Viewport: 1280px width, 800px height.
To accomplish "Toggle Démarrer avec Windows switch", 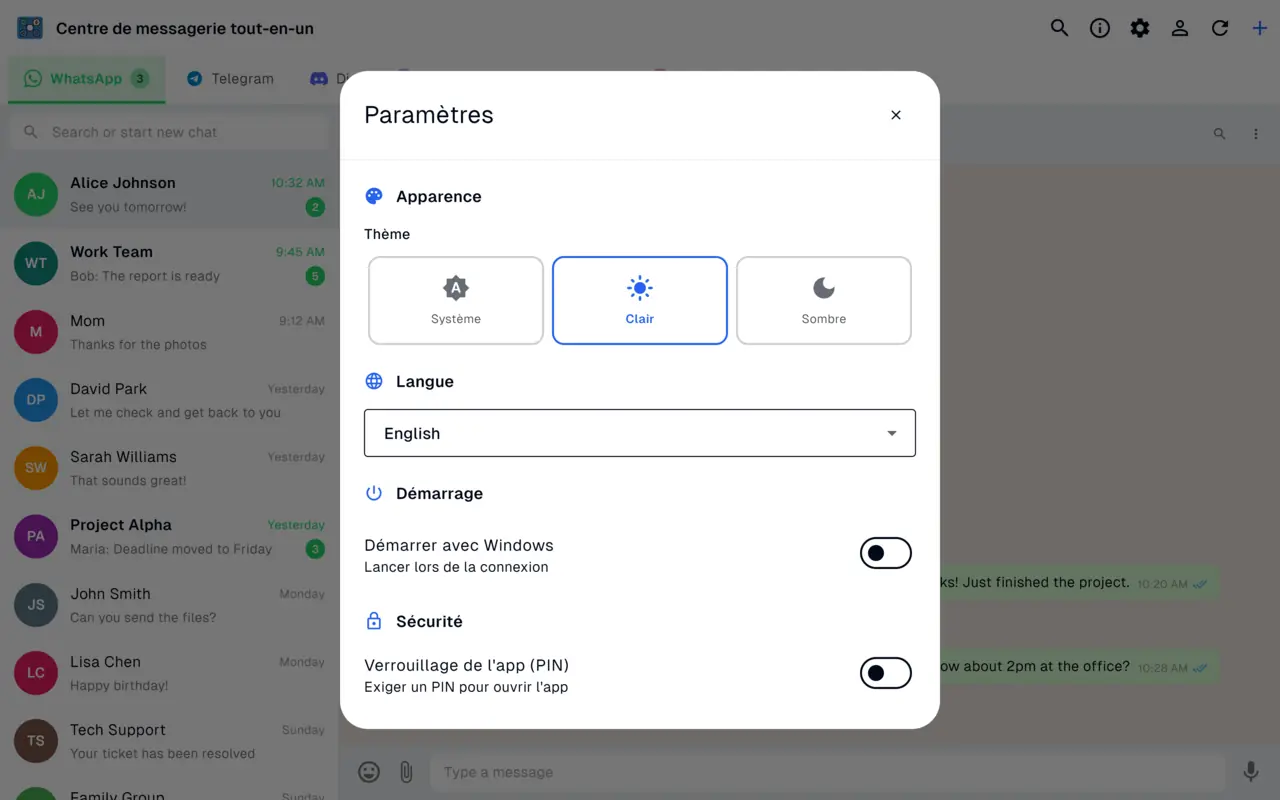I will point(886,553).
